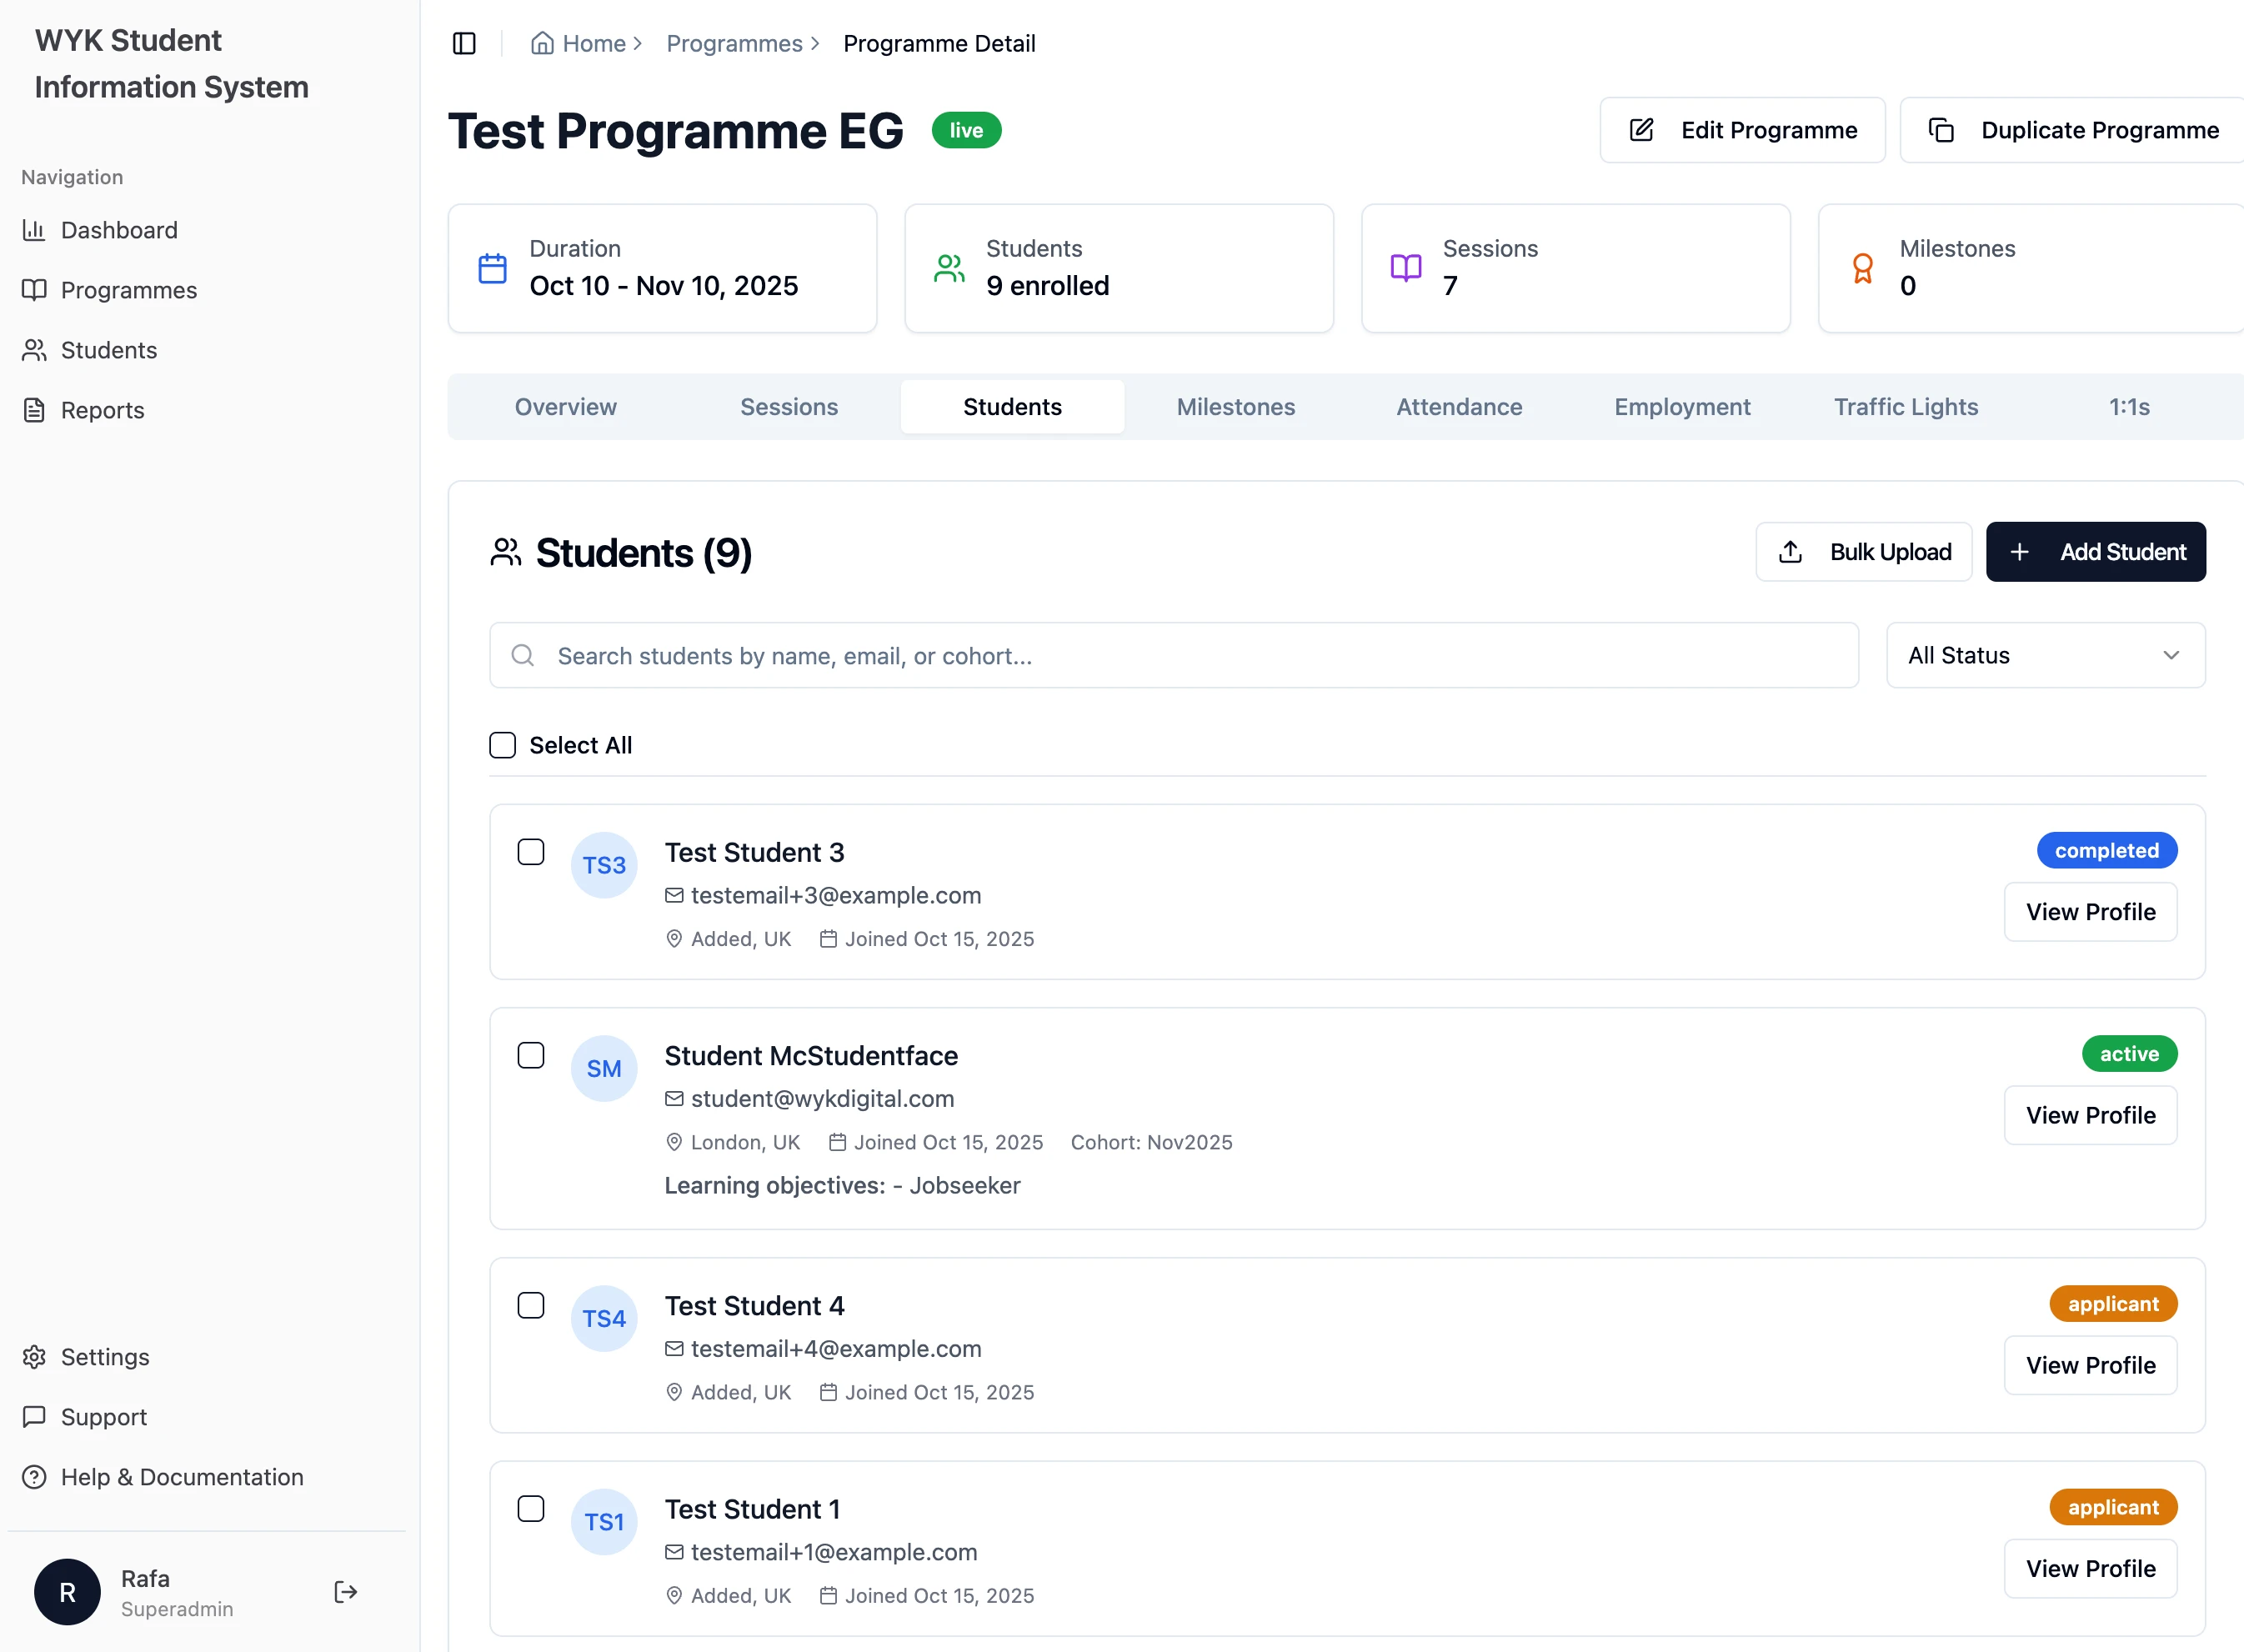Click the Home breadcrumb icon
The width and height of the screenshot is (2244, 1652).
542,44
